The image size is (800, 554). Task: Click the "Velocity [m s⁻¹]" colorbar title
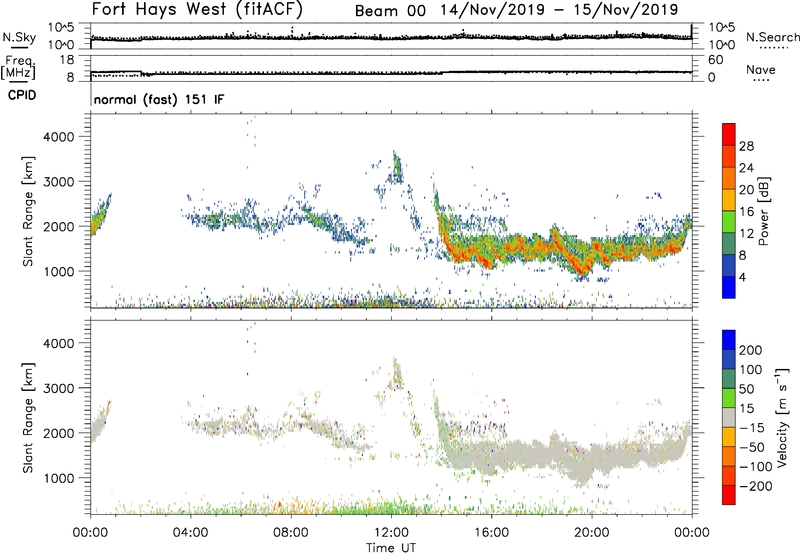pyautogui.click(x=782, y=417)
